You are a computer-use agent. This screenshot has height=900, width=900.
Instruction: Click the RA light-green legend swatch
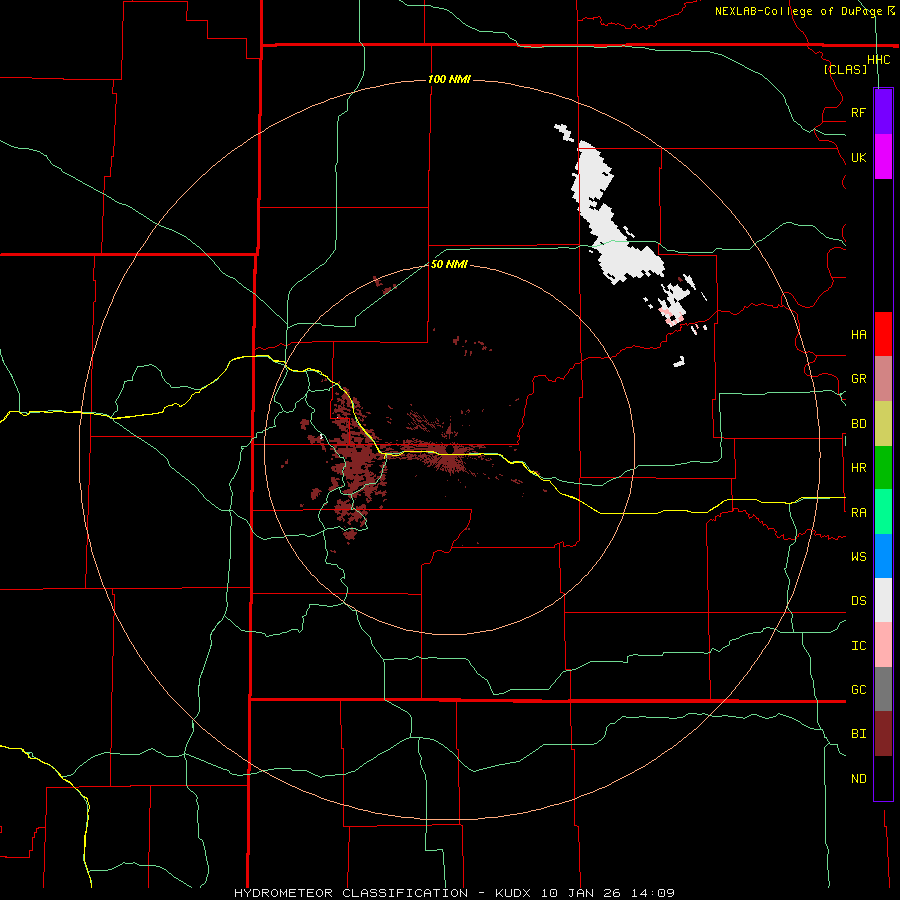point(883,512)
